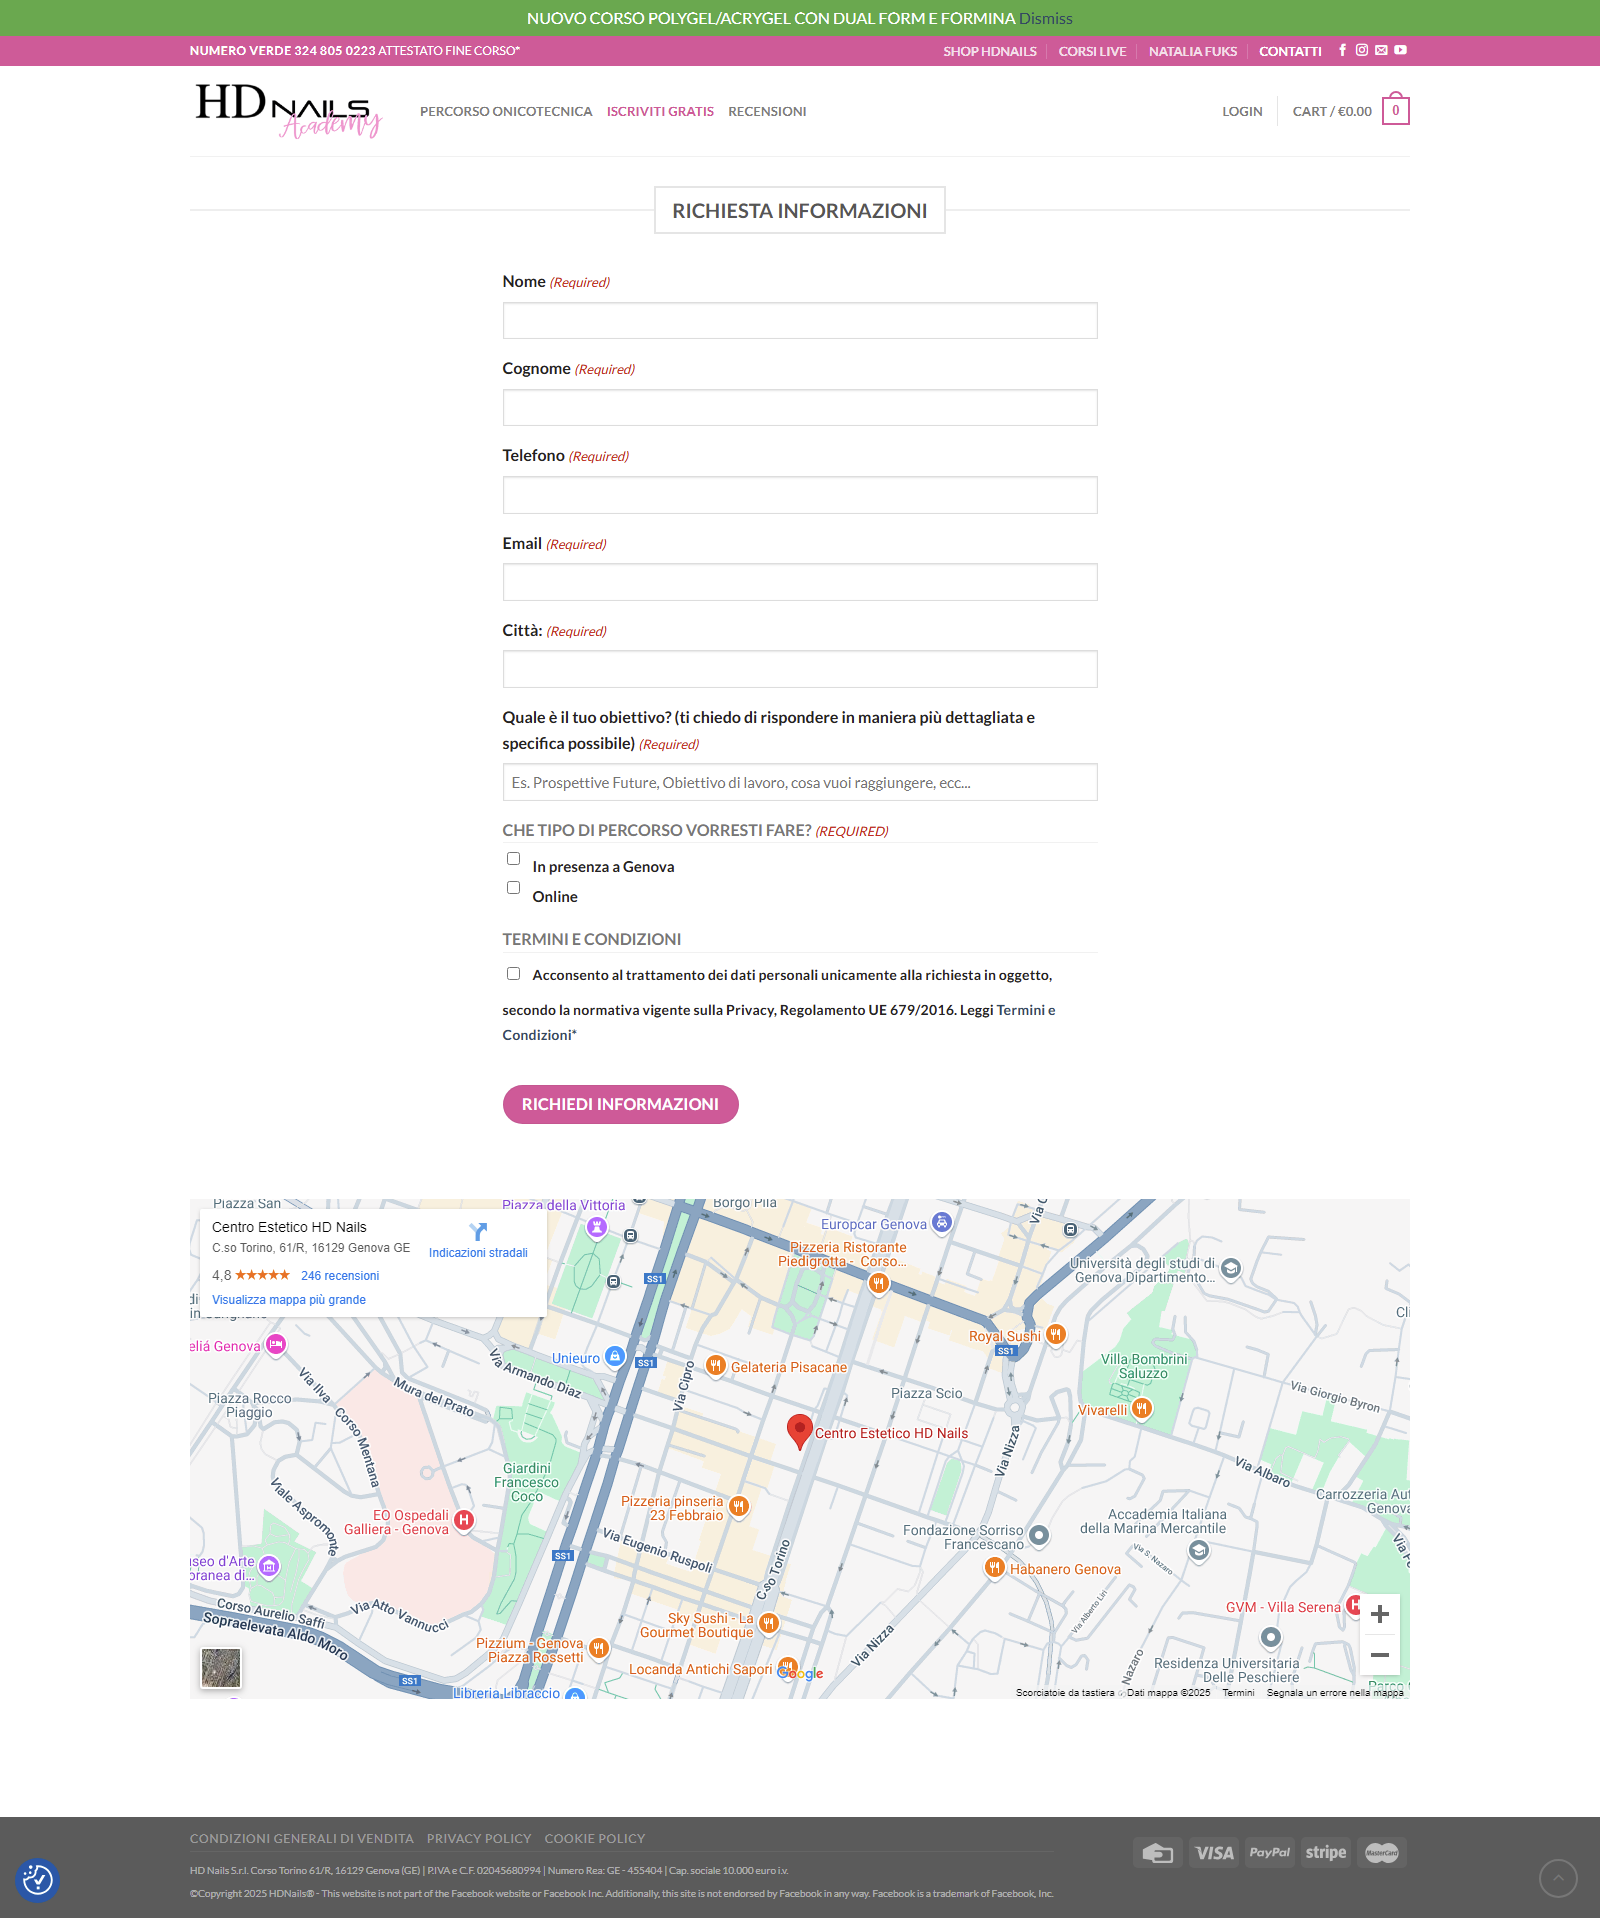
Task: Zoom in on the map with plus
Action: [x=1380, y=1614]
